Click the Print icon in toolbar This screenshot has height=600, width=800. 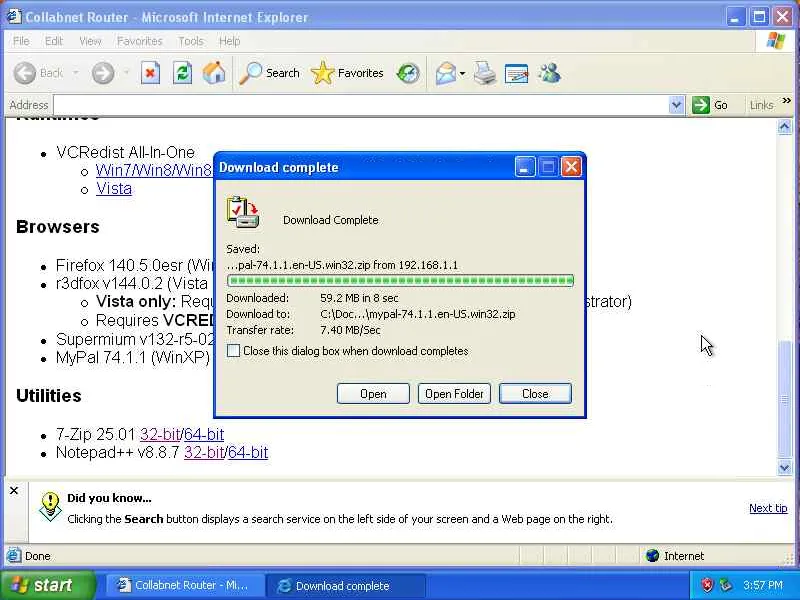484,73
